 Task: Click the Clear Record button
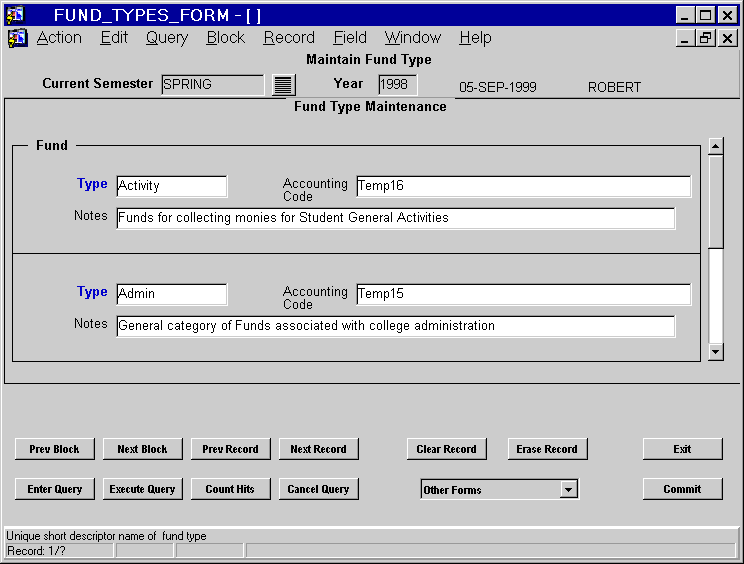pos(446,449)
